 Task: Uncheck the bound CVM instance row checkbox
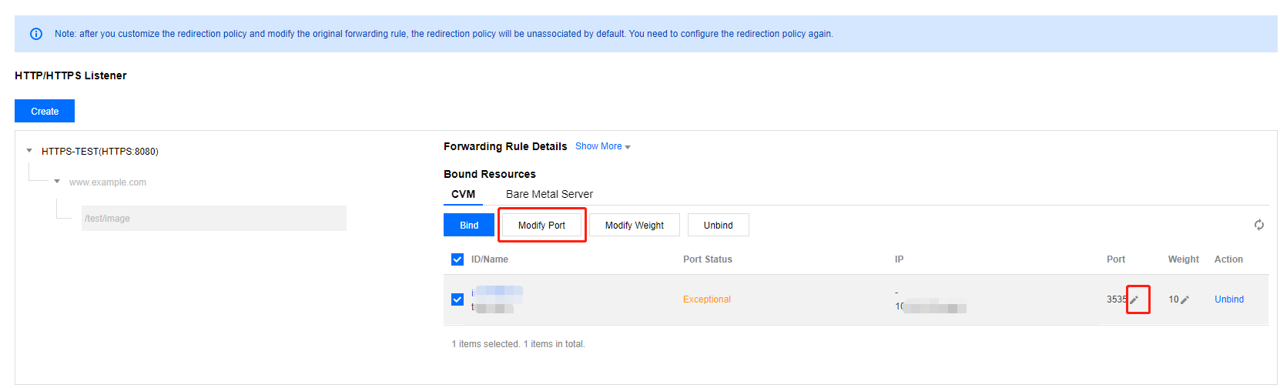tap(457, 299)
